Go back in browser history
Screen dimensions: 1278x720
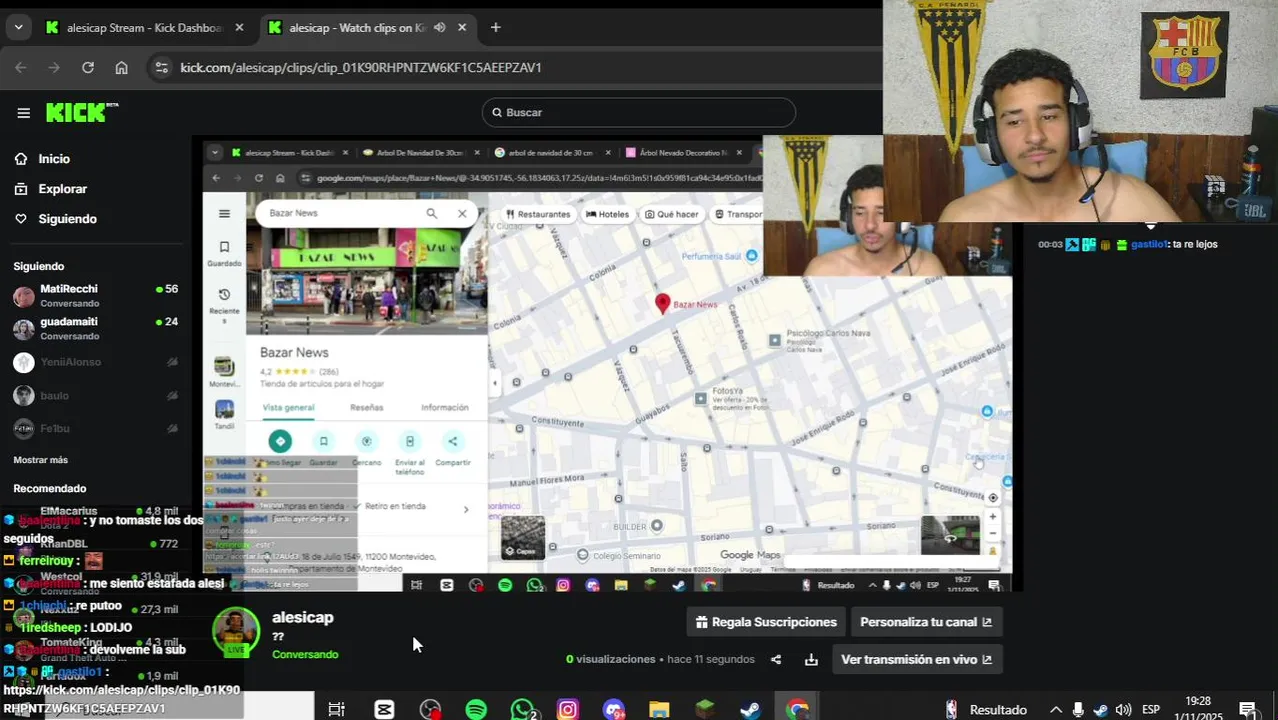tap(21, 67)
